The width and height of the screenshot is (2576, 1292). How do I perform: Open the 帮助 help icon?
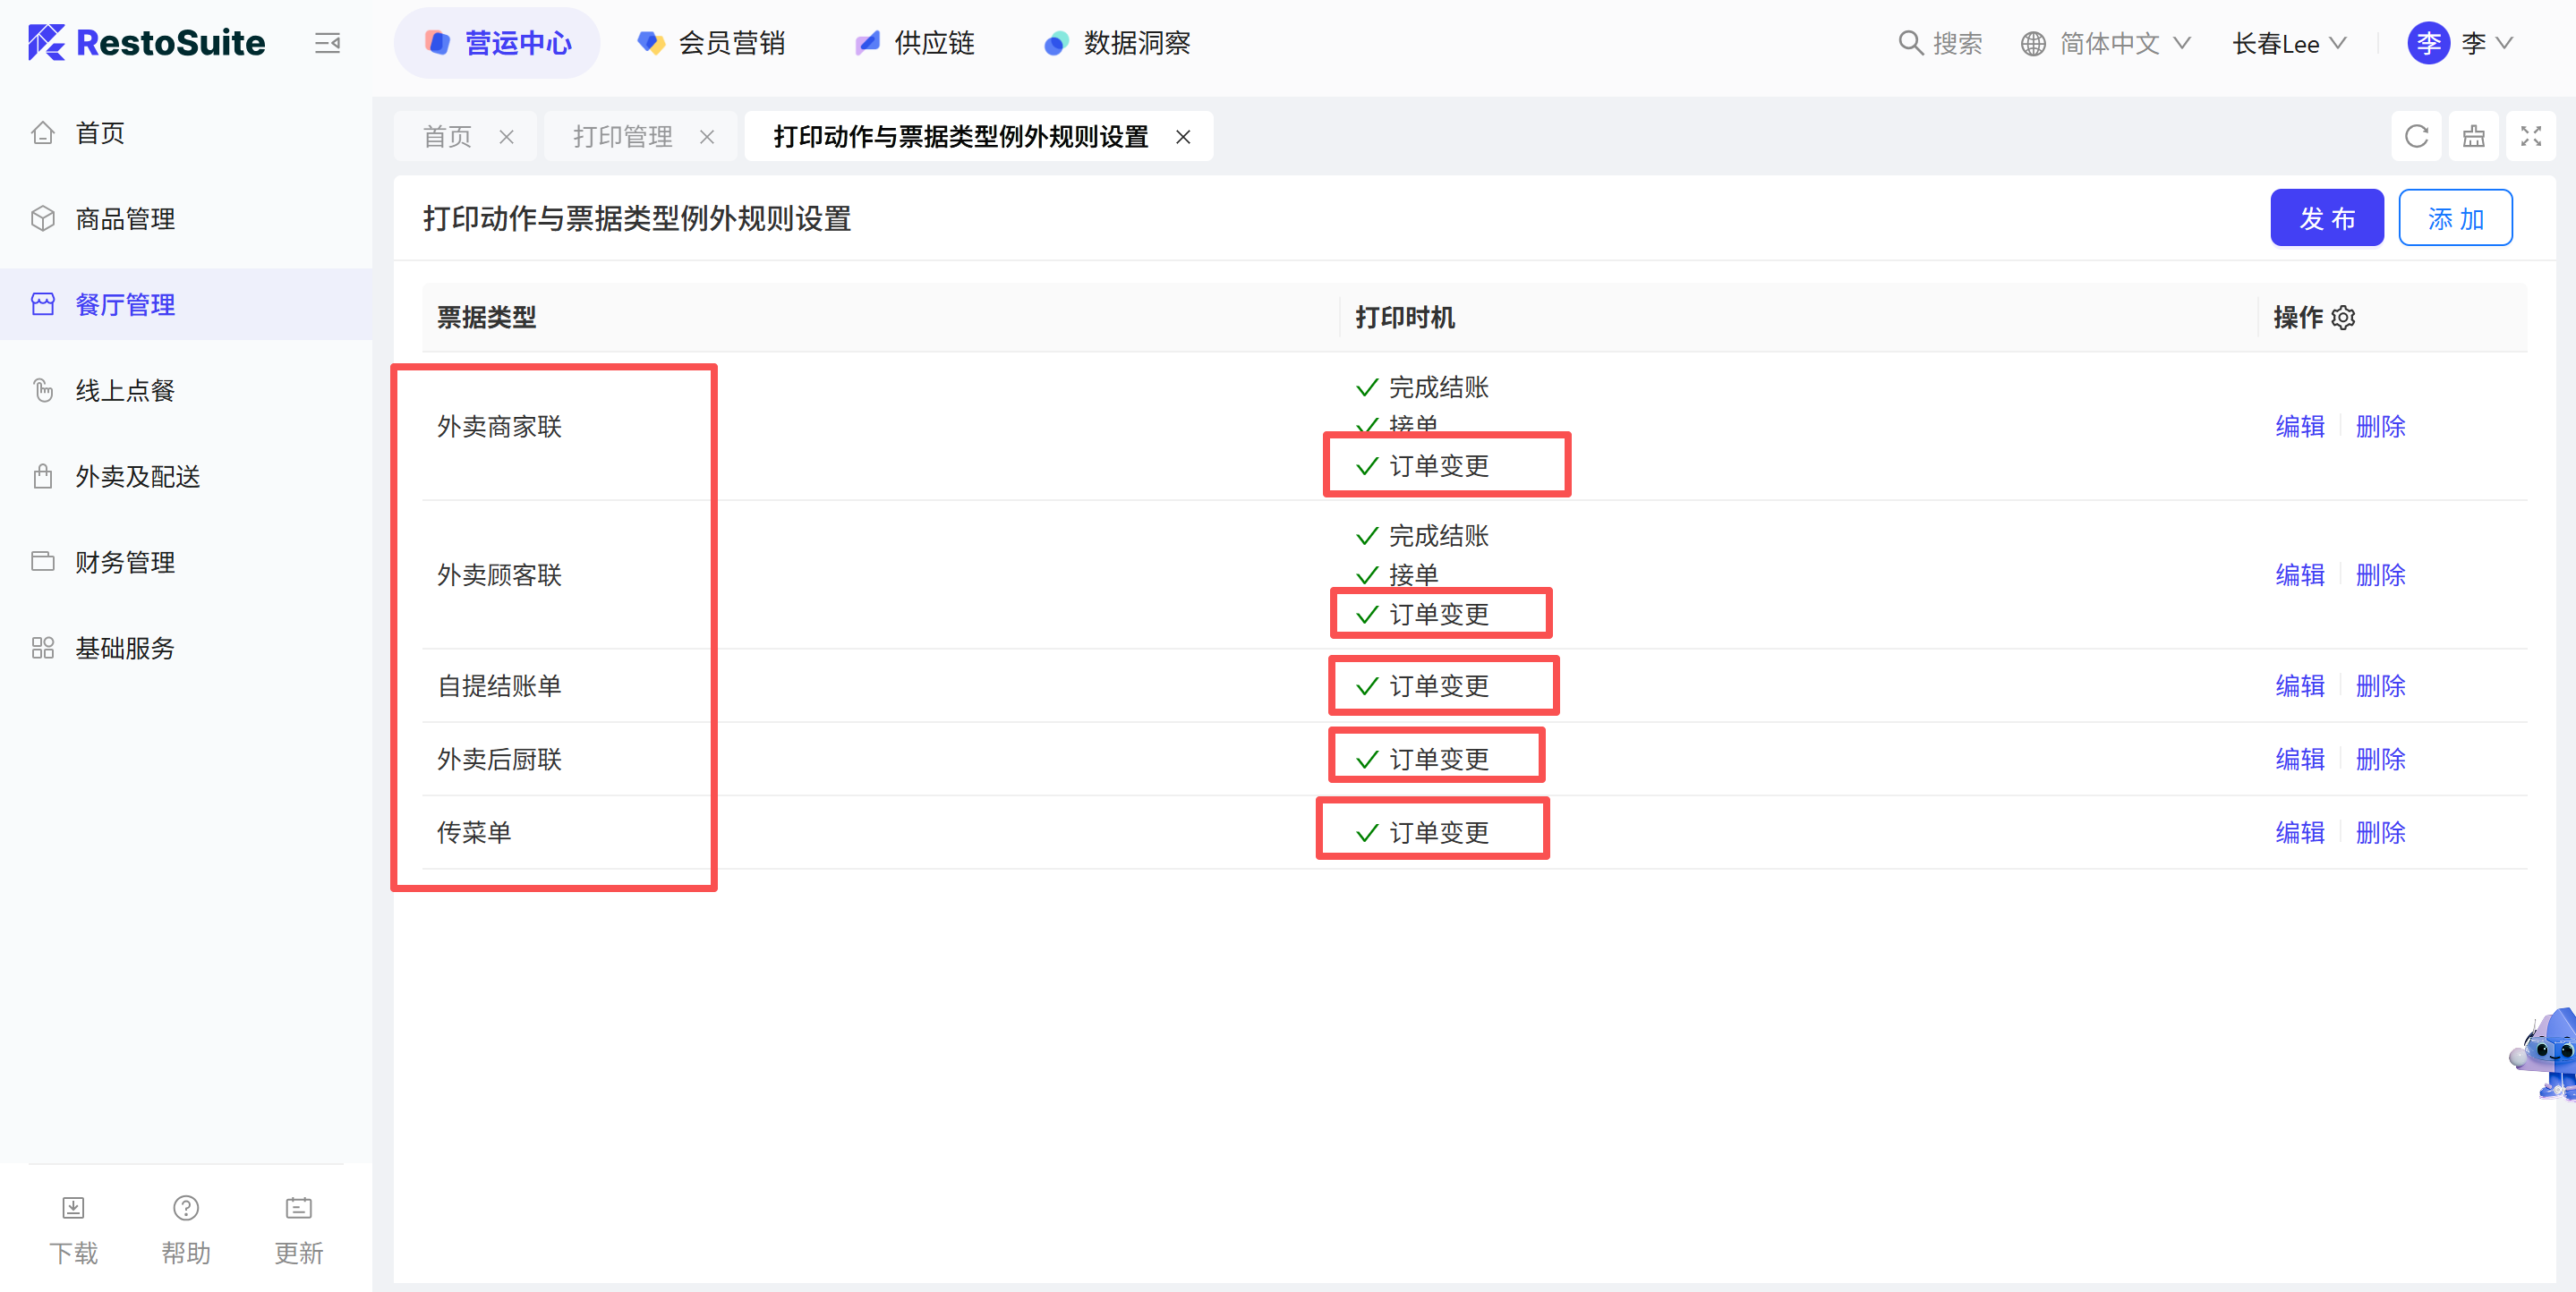[x=186, y=1208]
